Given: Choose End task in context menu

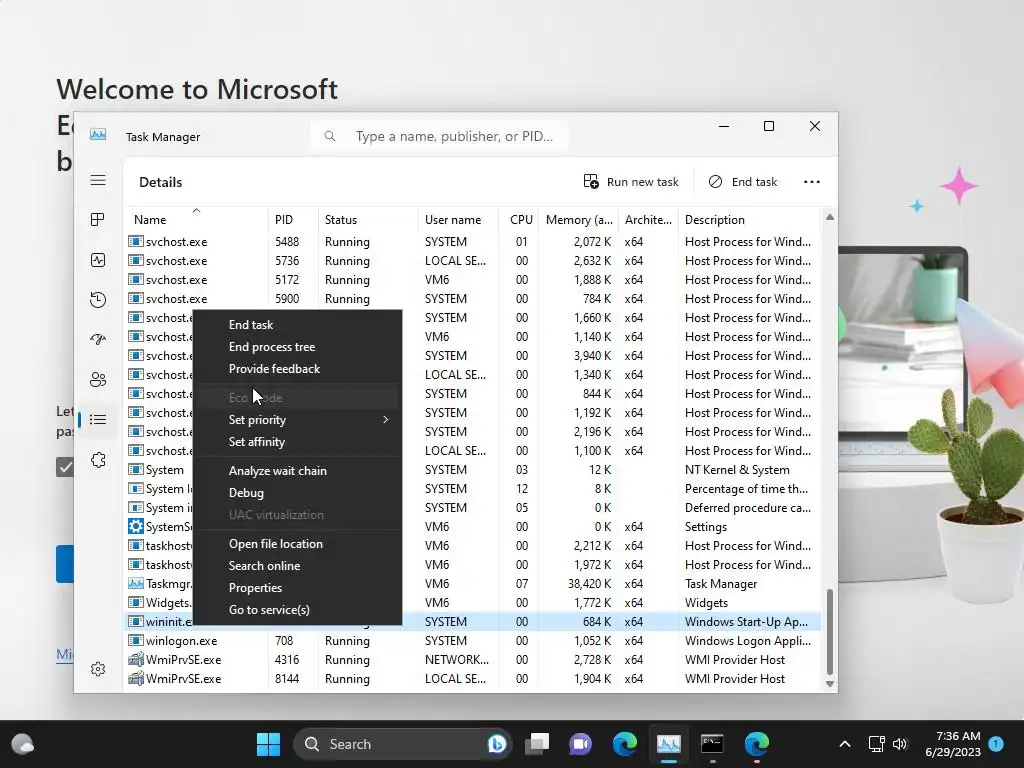Looking at the screenshot, I should tap(297, 325).
